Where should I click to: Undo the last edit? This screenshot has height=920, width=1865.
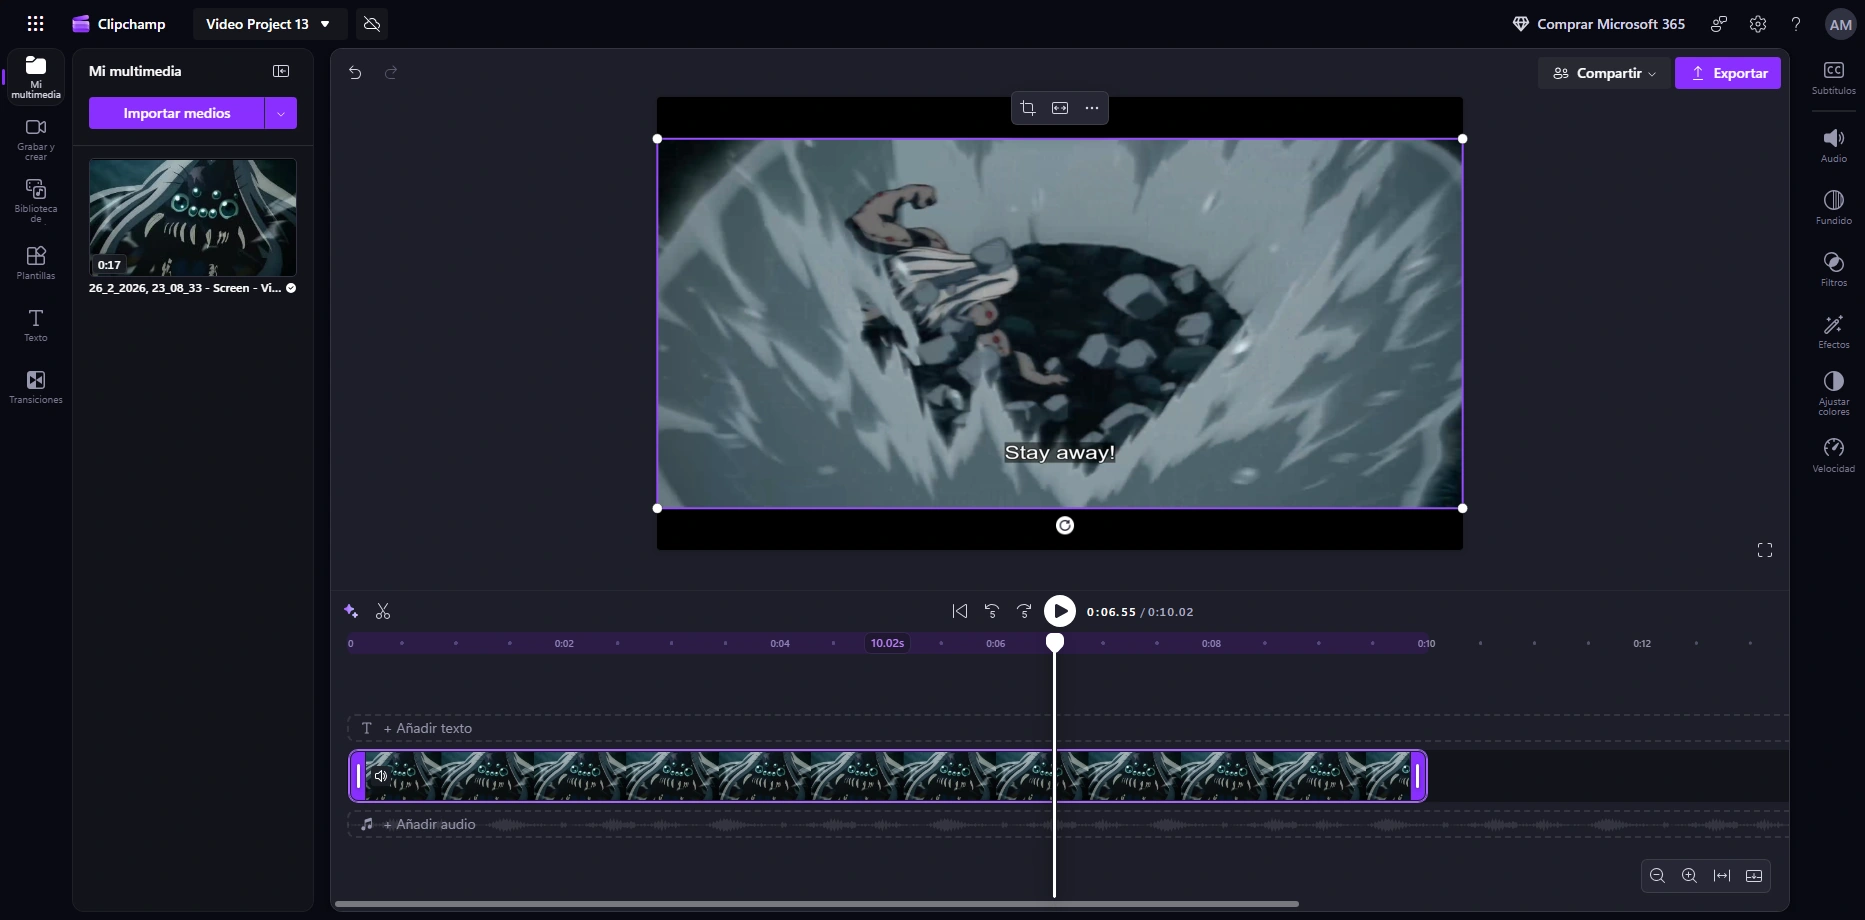pos(355,72)
